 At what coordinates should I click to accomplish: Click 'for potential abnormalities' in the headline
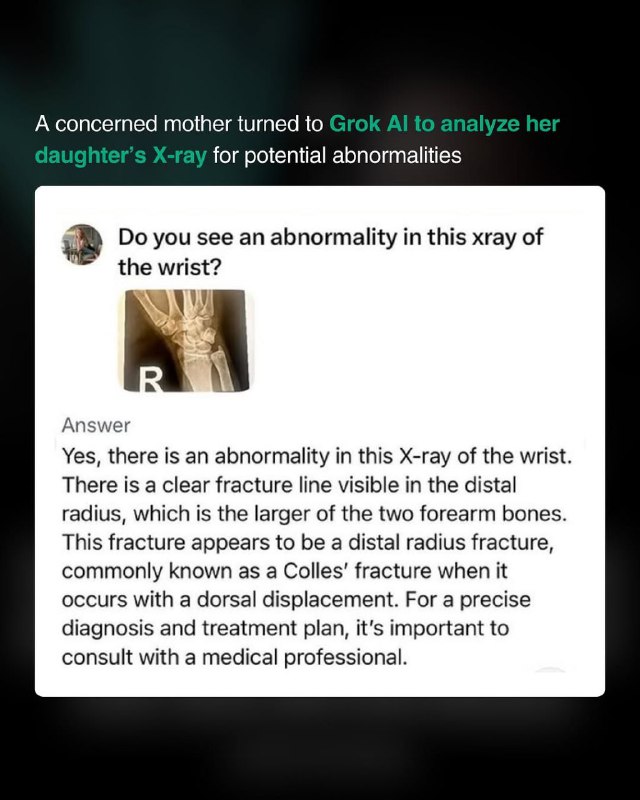click(x=337, y=155)
